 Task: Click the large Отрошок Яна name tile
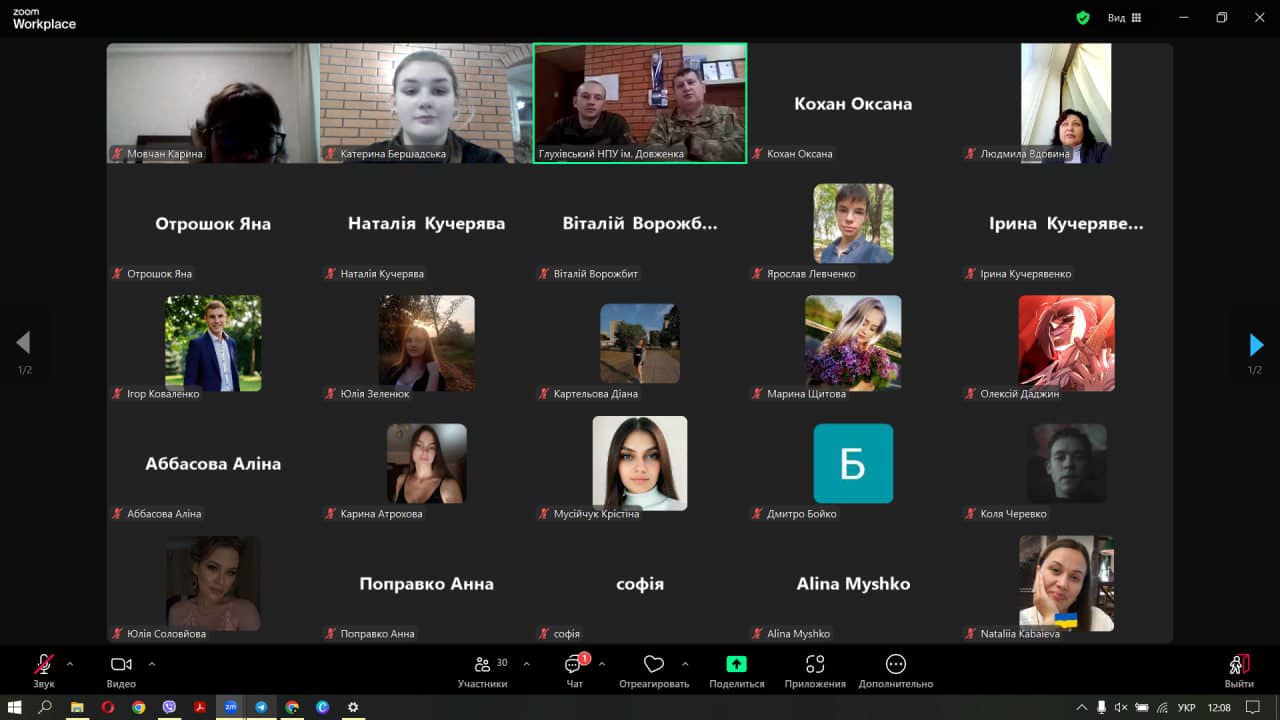(213, 223)
